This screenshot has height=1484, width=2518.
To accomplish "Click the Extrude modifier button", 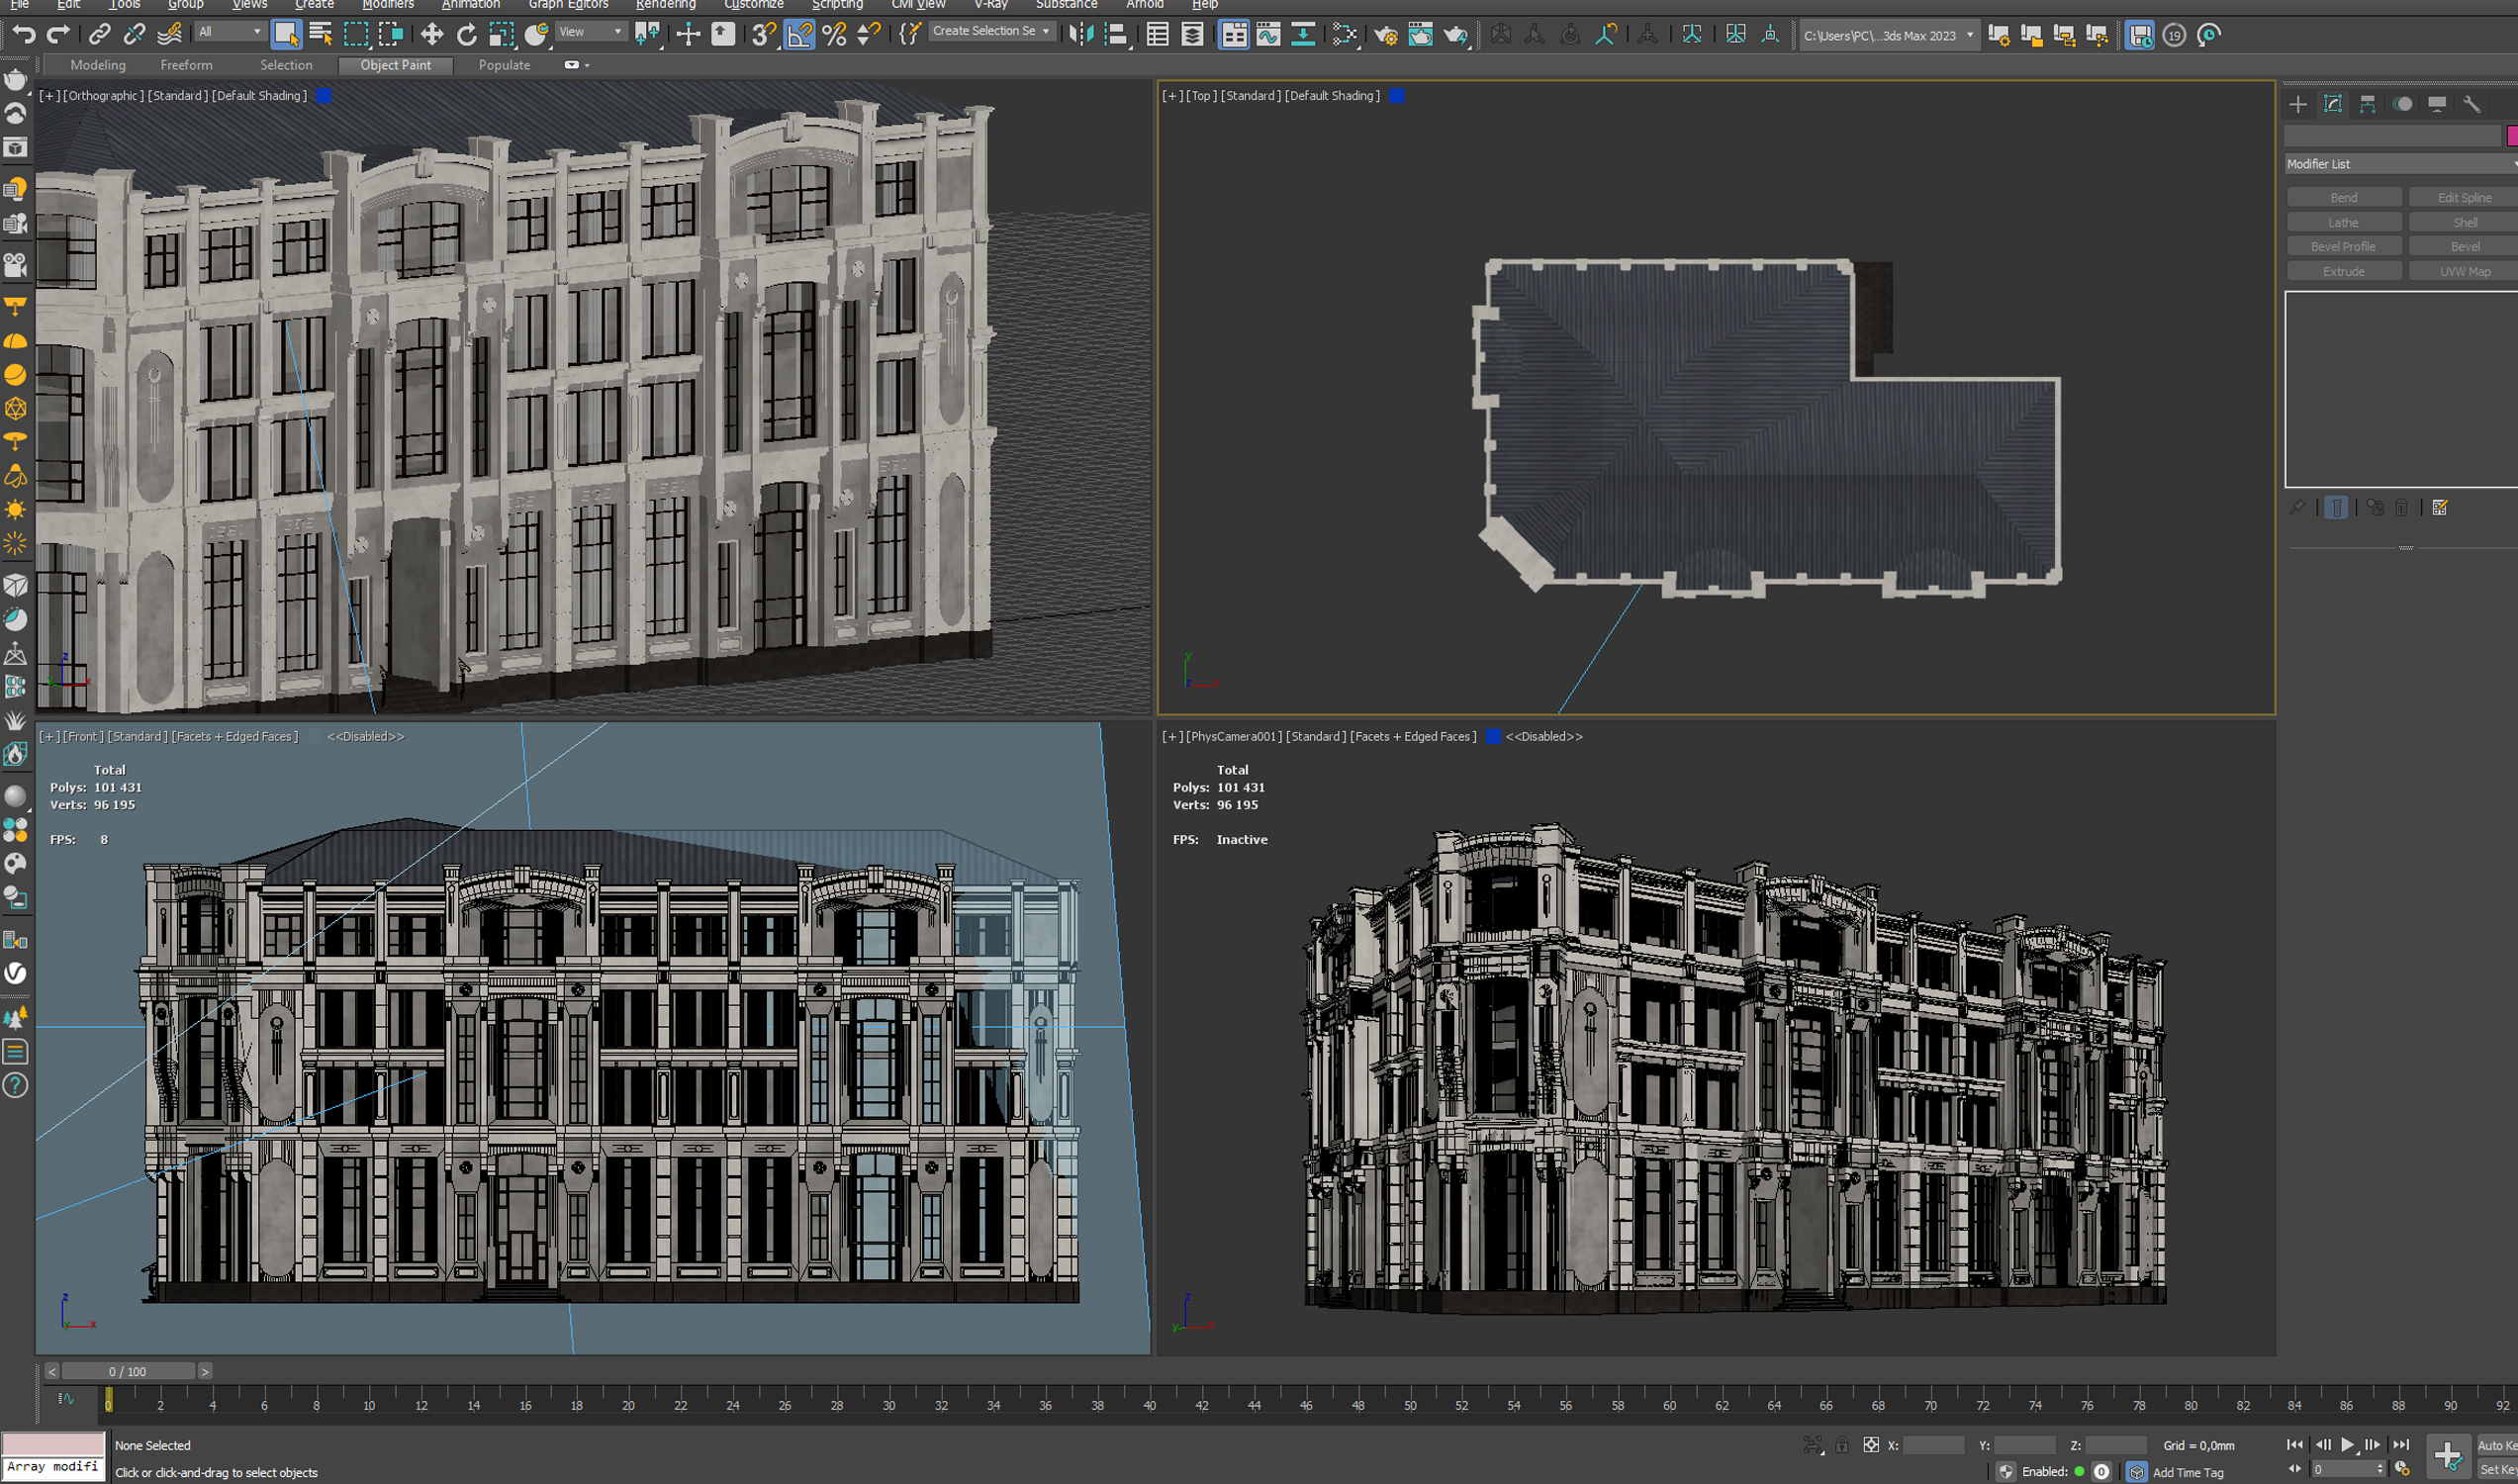I will tap(2343, 272).
